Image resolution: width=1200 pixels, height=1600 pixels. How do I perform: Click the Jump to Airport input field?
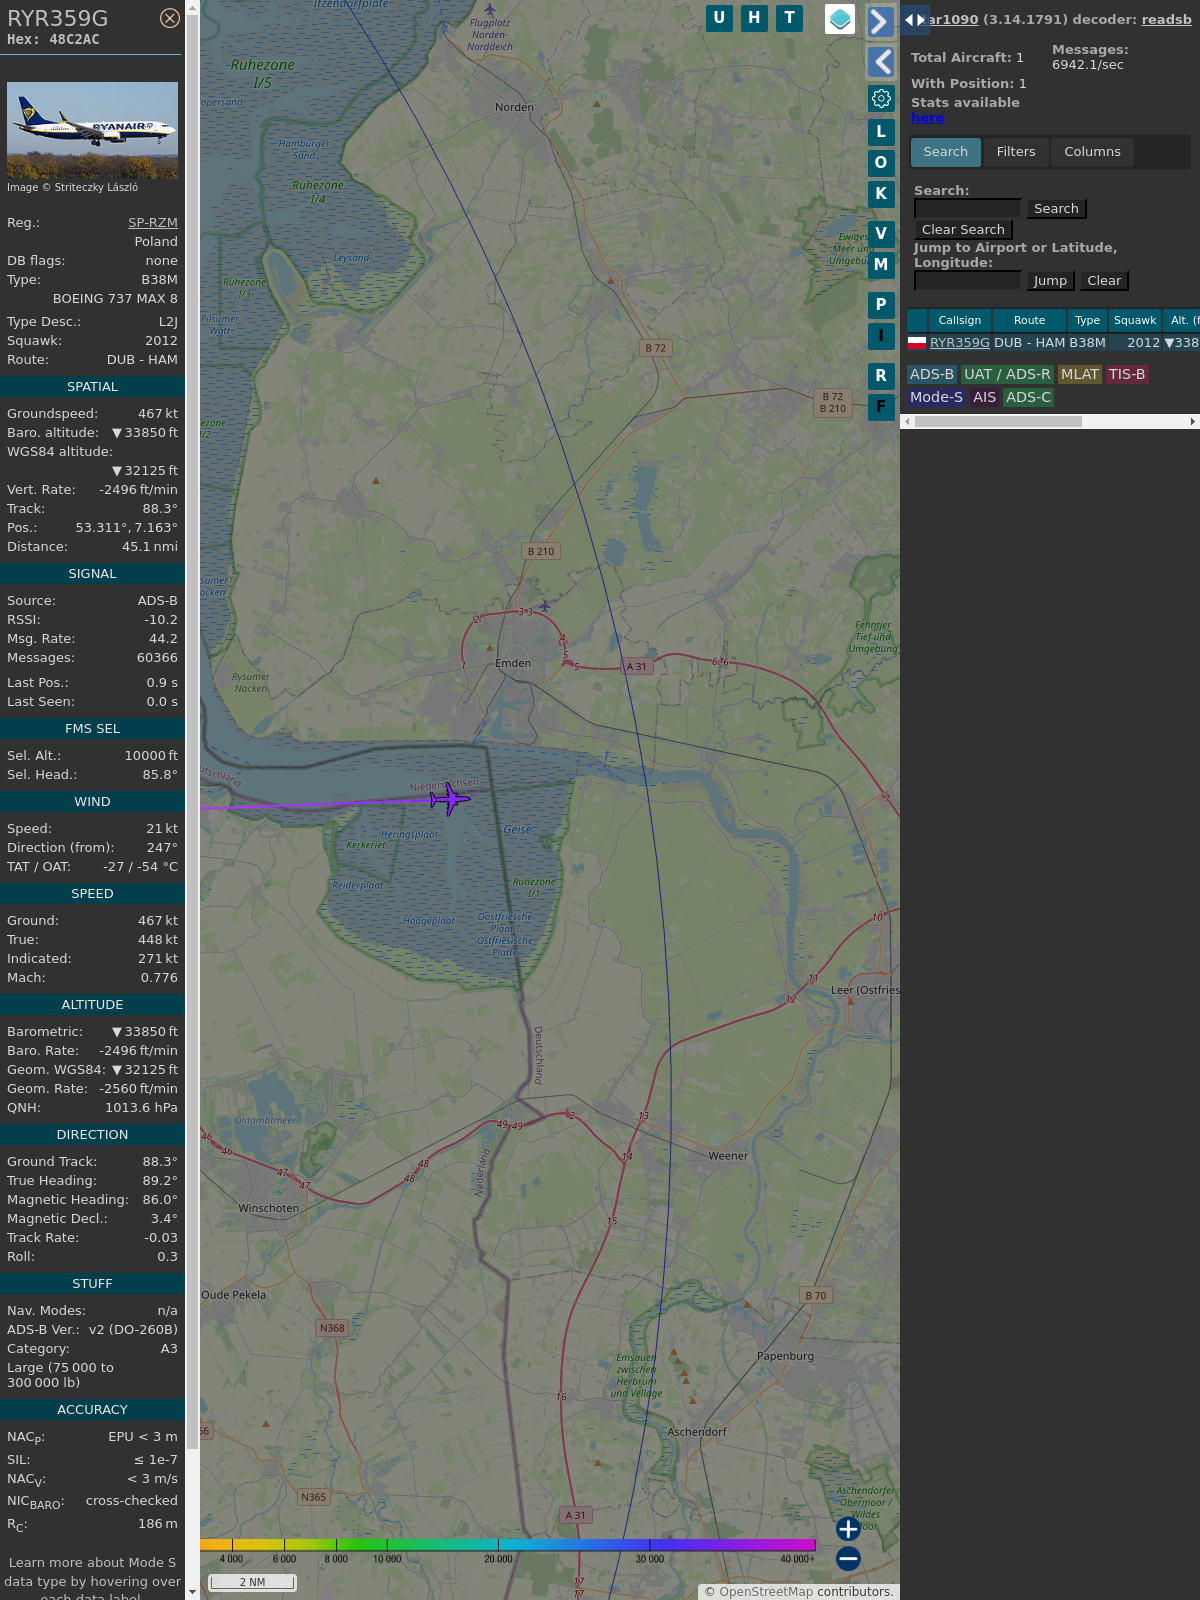click(967, 280)
